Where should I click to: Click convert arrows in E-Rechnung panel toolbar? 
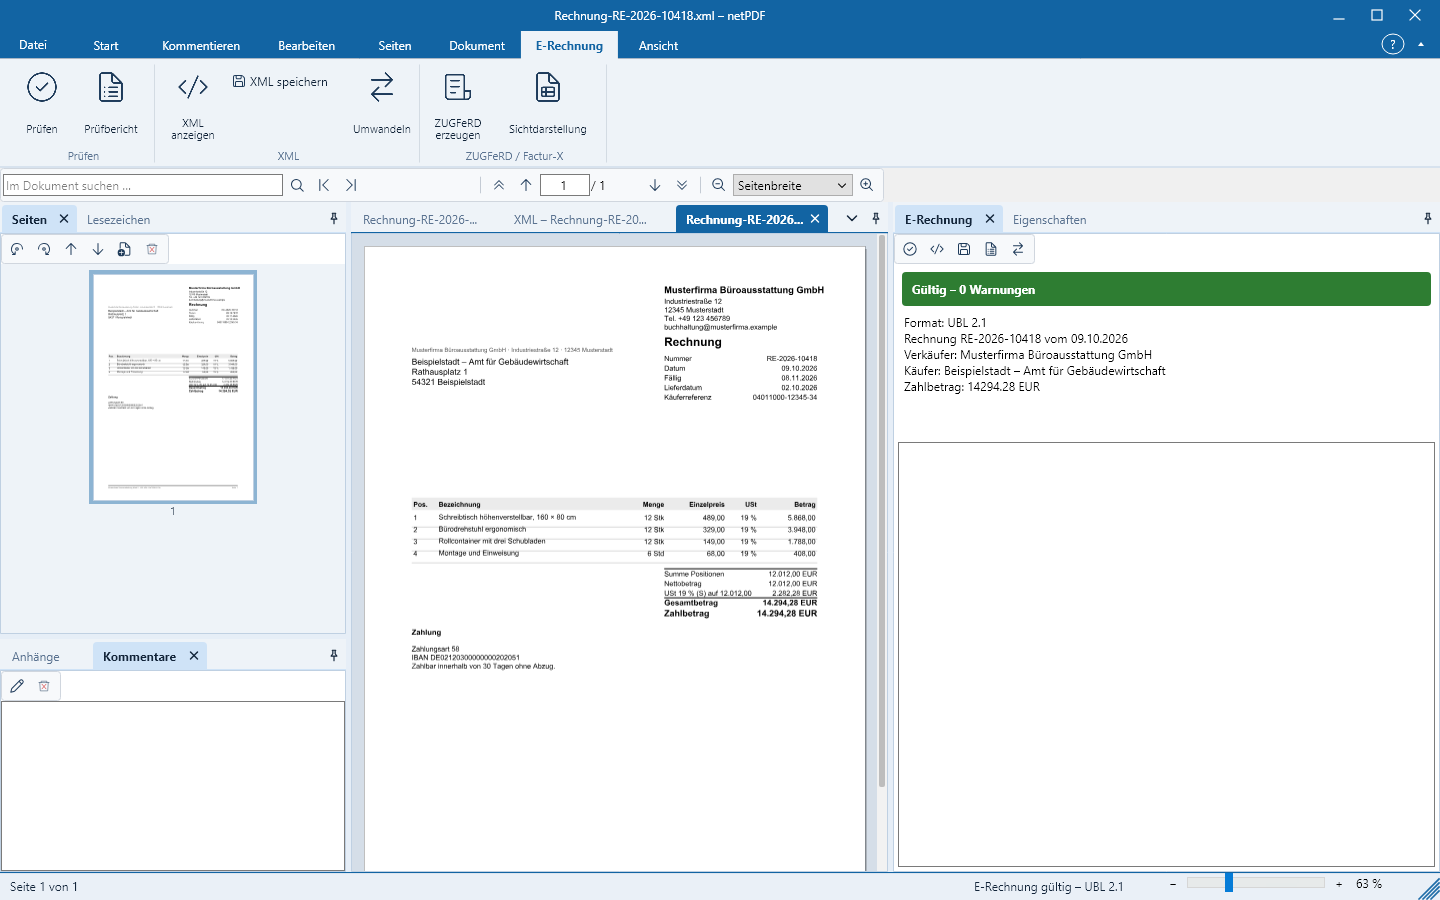[x=1018, y=249]
